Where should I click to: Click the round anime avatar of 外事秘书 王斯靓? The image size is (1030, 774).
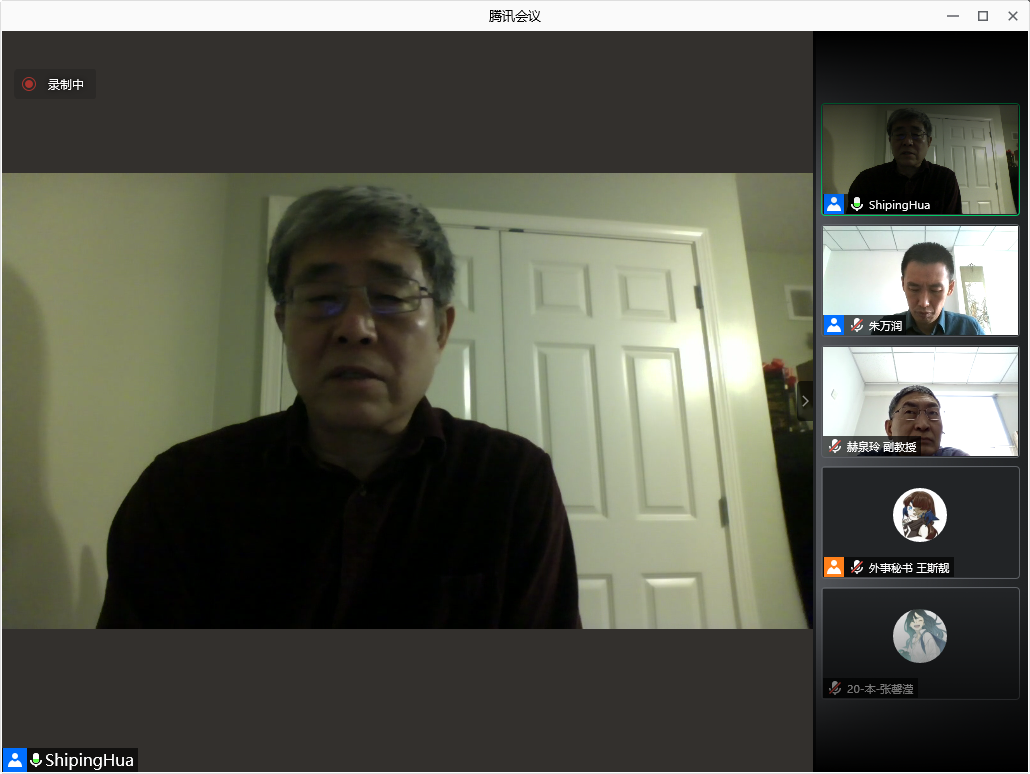tap(919, 514)
